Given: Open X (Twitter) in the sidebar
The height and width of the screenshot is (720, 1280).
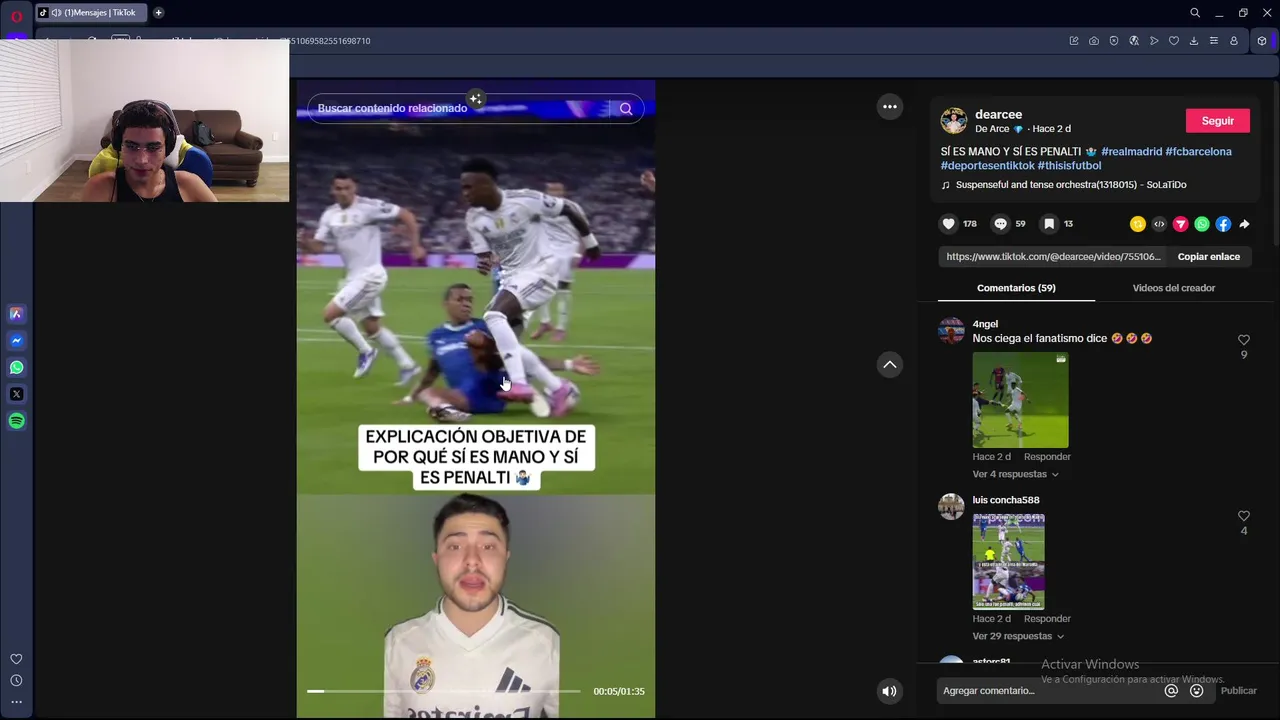Looking at the screenshot, I should tap(16, 394).
